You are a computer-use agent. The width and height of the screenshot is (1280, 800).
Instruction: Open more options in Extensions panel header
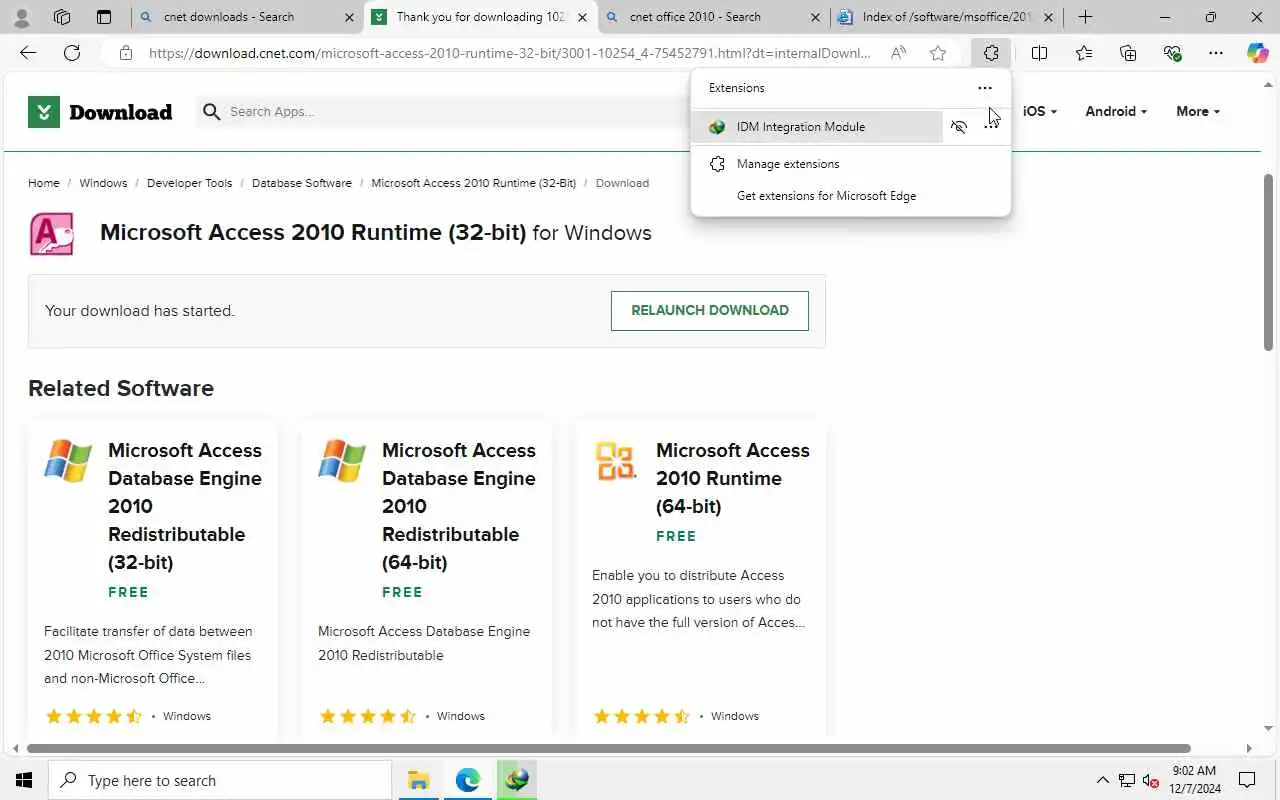point(985,88)
